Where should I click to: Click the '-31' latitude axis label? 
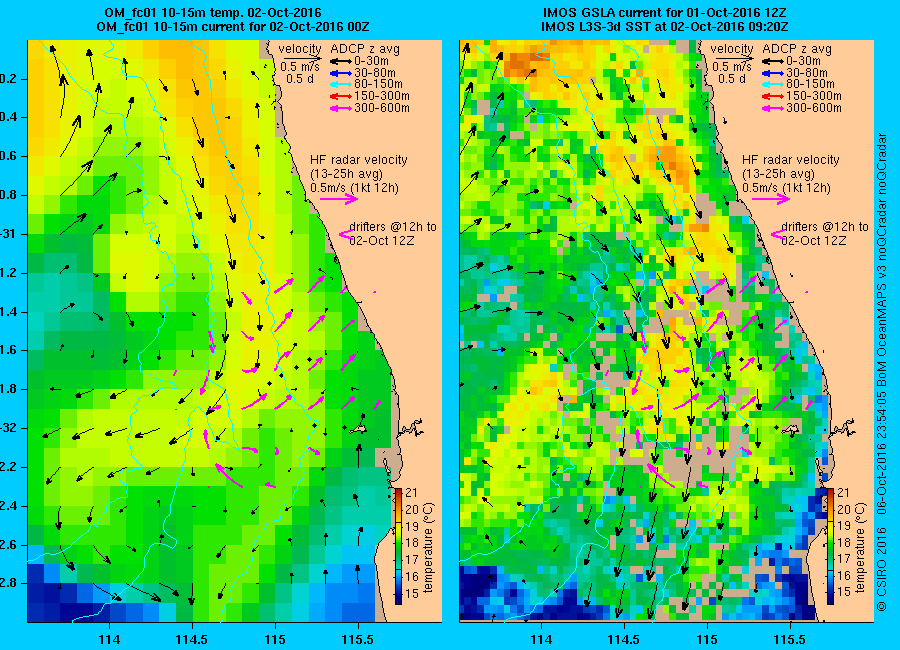[x=7, y=234]
